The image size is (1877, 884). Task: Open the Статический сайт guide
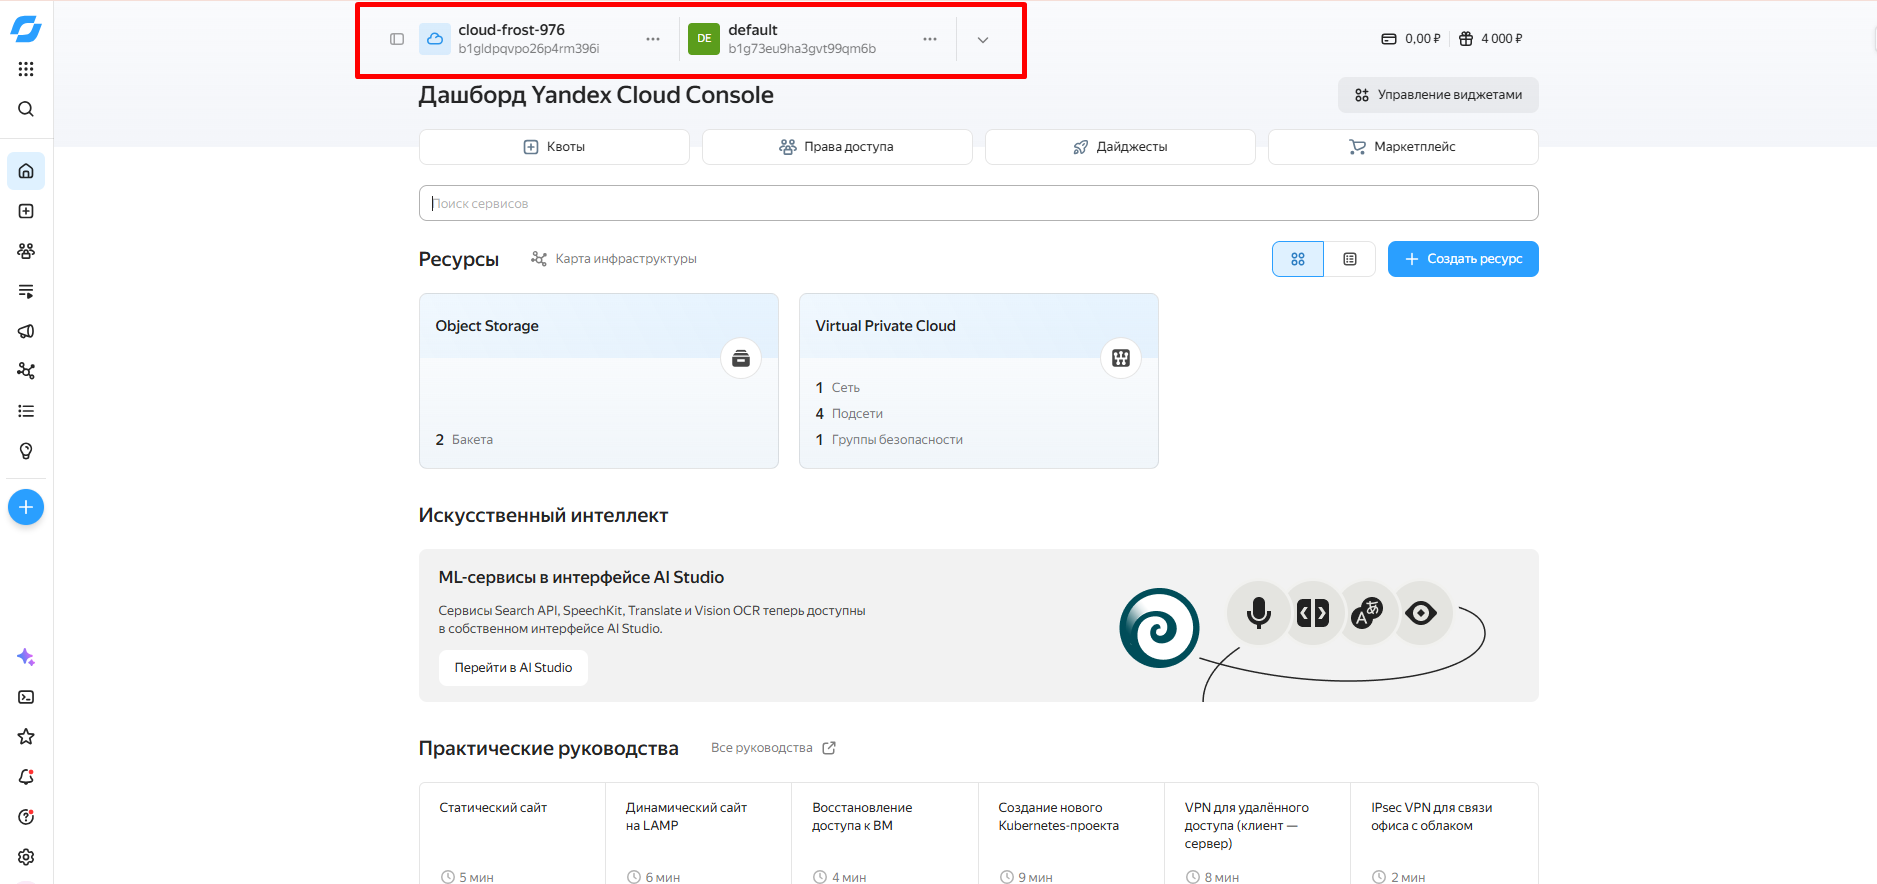click(512, 833)
